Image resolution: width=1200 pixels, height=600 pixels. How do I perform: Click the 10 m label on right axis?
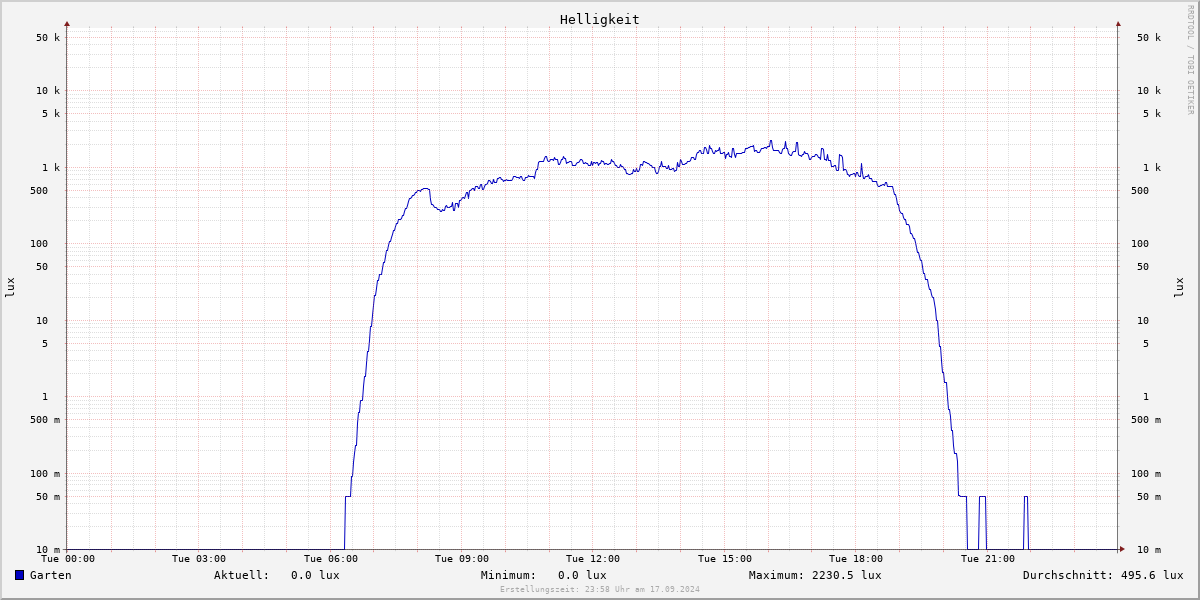pyautogui.click(x=1149, y=549)
